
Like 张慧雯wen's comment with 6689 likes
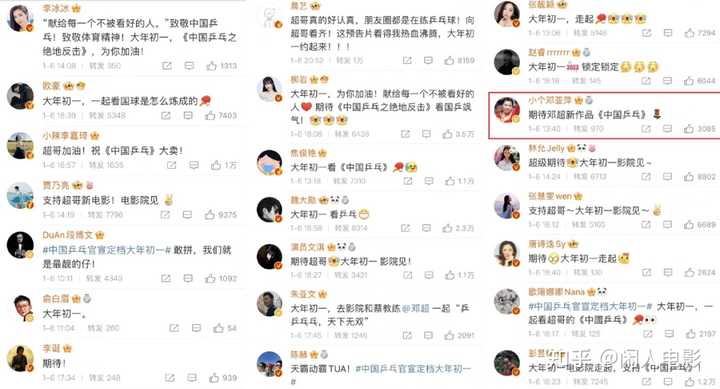coord(689,225)
